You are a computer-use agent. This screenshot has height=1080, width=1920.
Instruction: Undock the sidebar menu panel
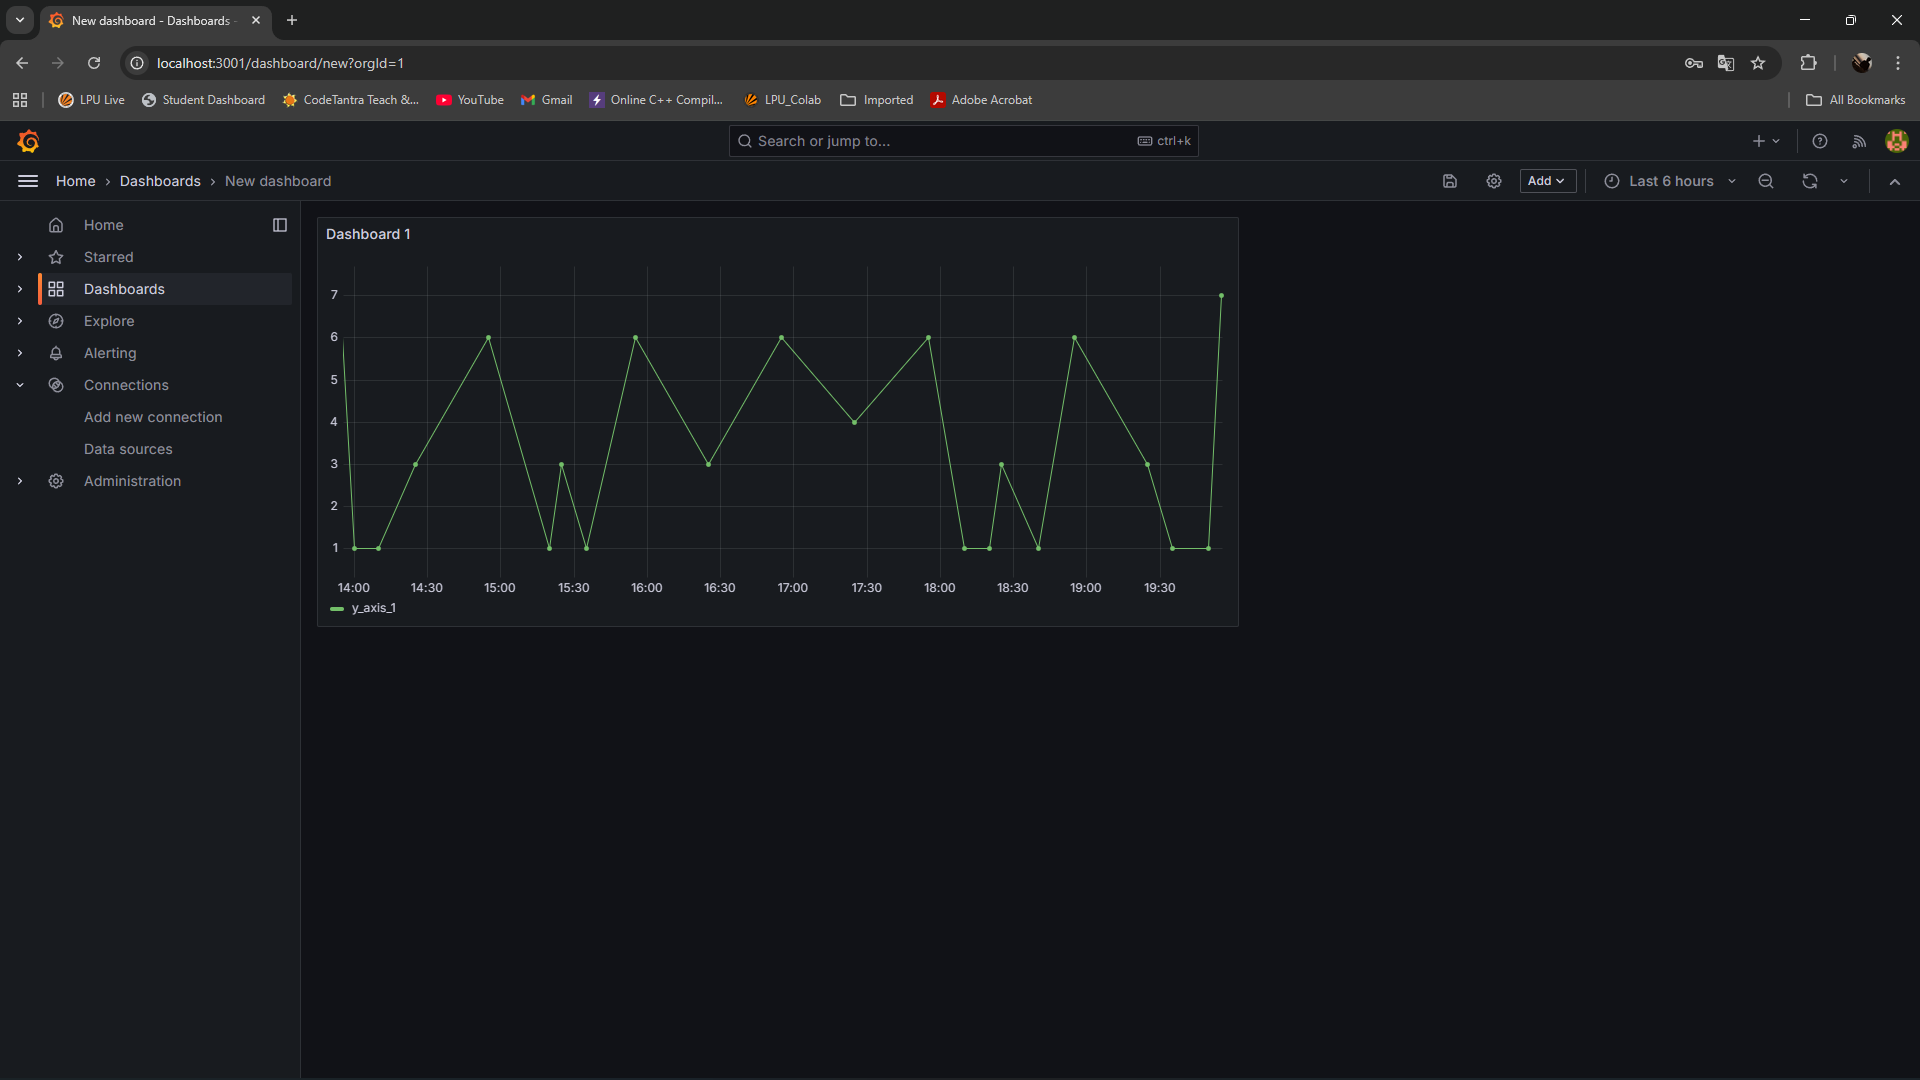pyautogui.click(x=280, y=225)
